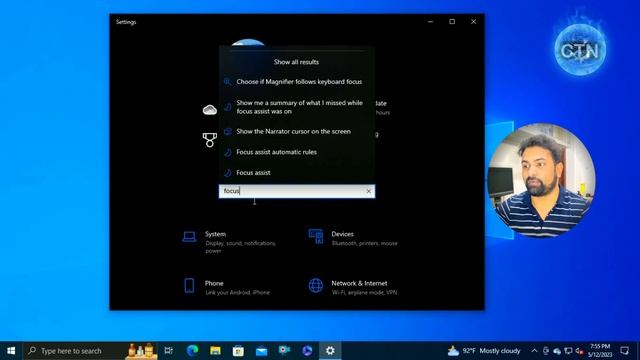This screenshot has width=640, height=360.
Task: Clear the settings search box
Action: coord(368,191)
